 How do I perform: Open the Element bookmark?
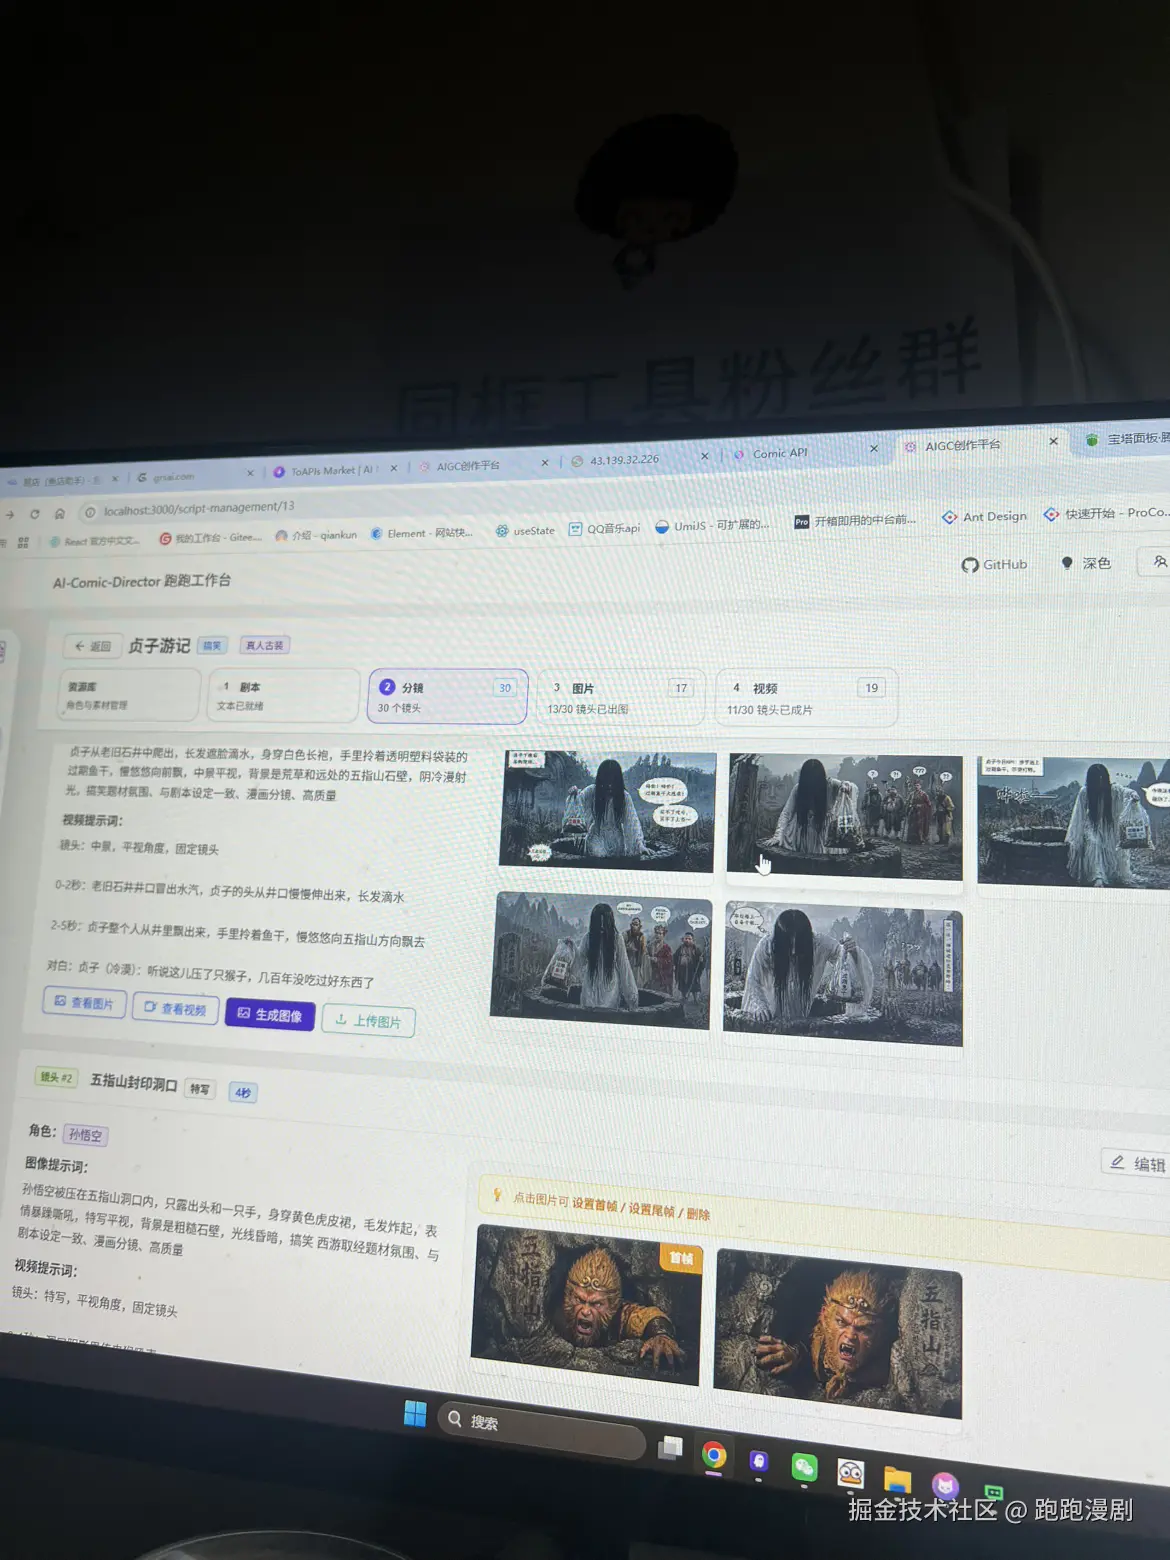coord(422,533)
